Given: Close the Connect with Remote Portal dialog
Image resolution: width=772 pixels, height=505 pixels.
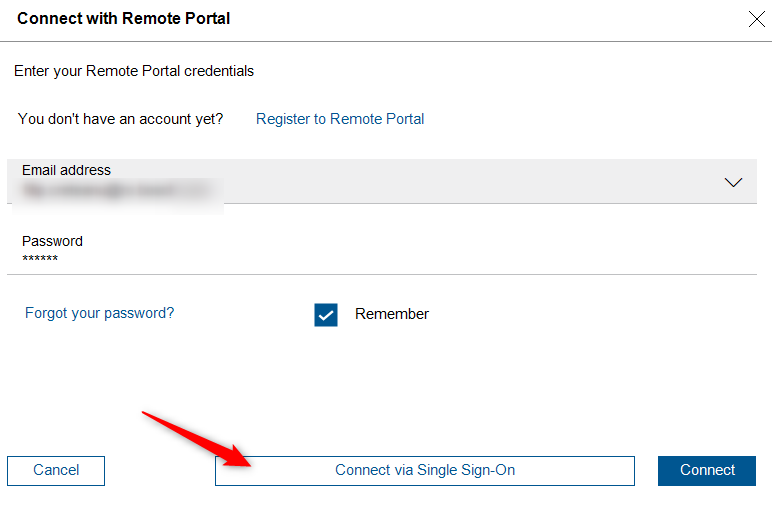Looking at the screenshot, I should coord(756,19).
